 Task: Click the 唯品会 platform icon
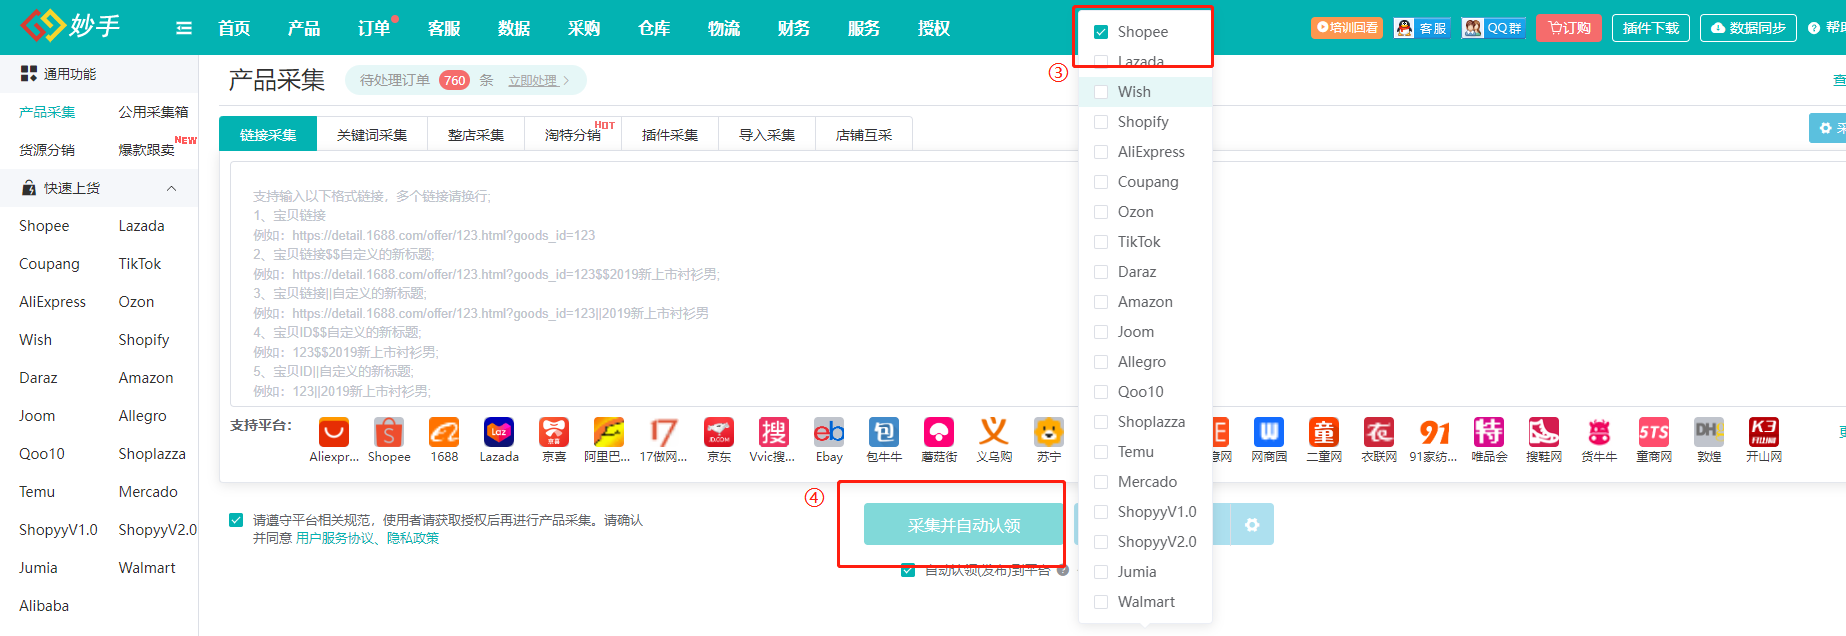(x=1489, y=432)
